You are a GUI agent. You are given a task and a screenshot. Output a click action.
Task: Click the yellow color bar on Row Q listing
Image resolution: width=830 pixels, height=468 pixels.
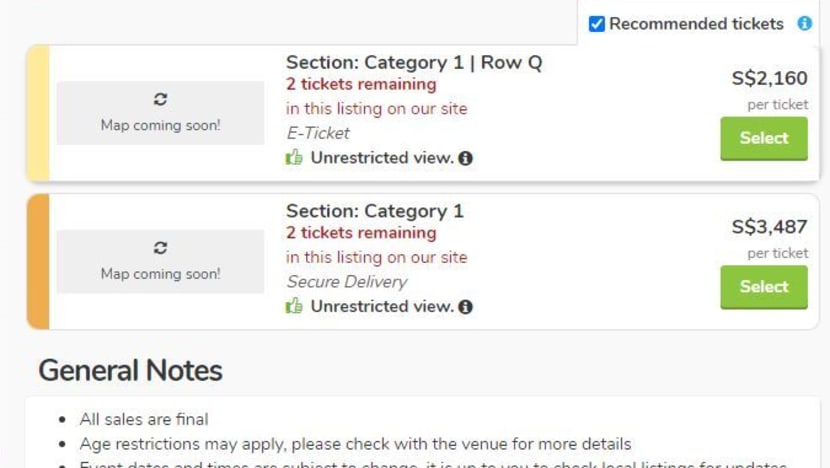pos(38,113)
